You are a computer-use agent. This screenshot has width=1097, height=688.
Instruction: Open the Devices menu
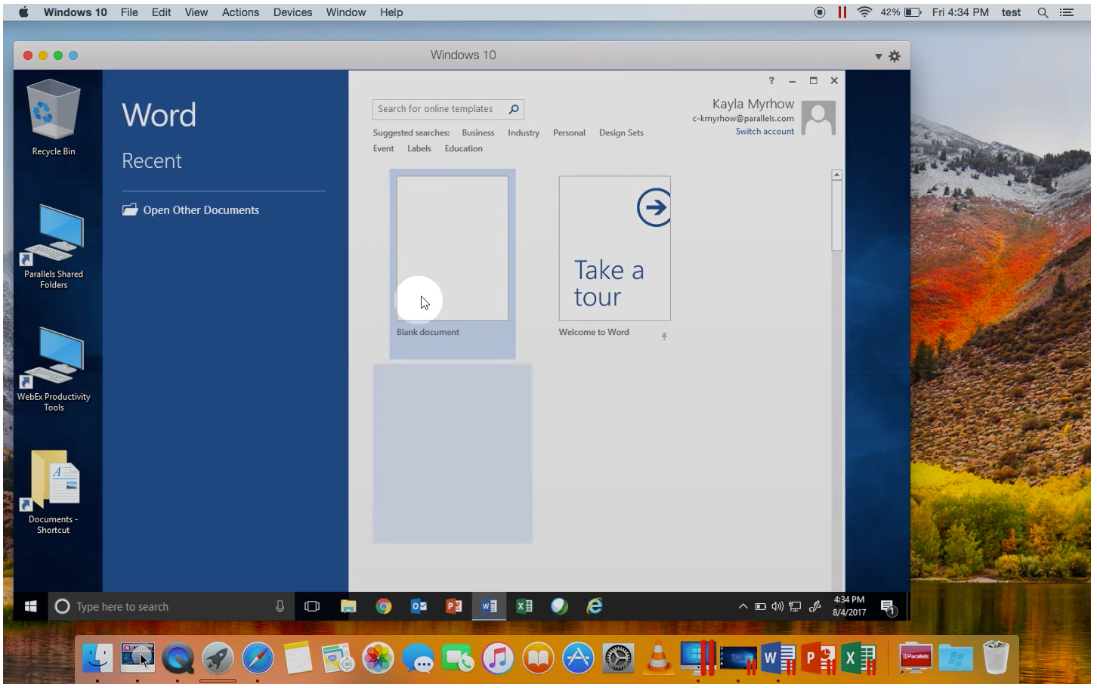coord(292,13)
